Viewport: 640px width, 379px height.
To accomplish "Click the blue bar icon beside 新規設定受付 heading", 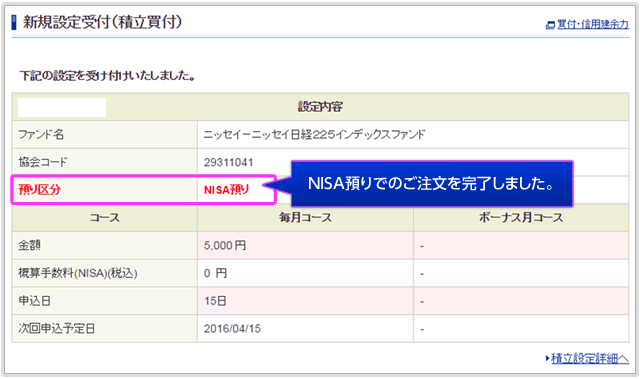I will [x=14, y=22].
